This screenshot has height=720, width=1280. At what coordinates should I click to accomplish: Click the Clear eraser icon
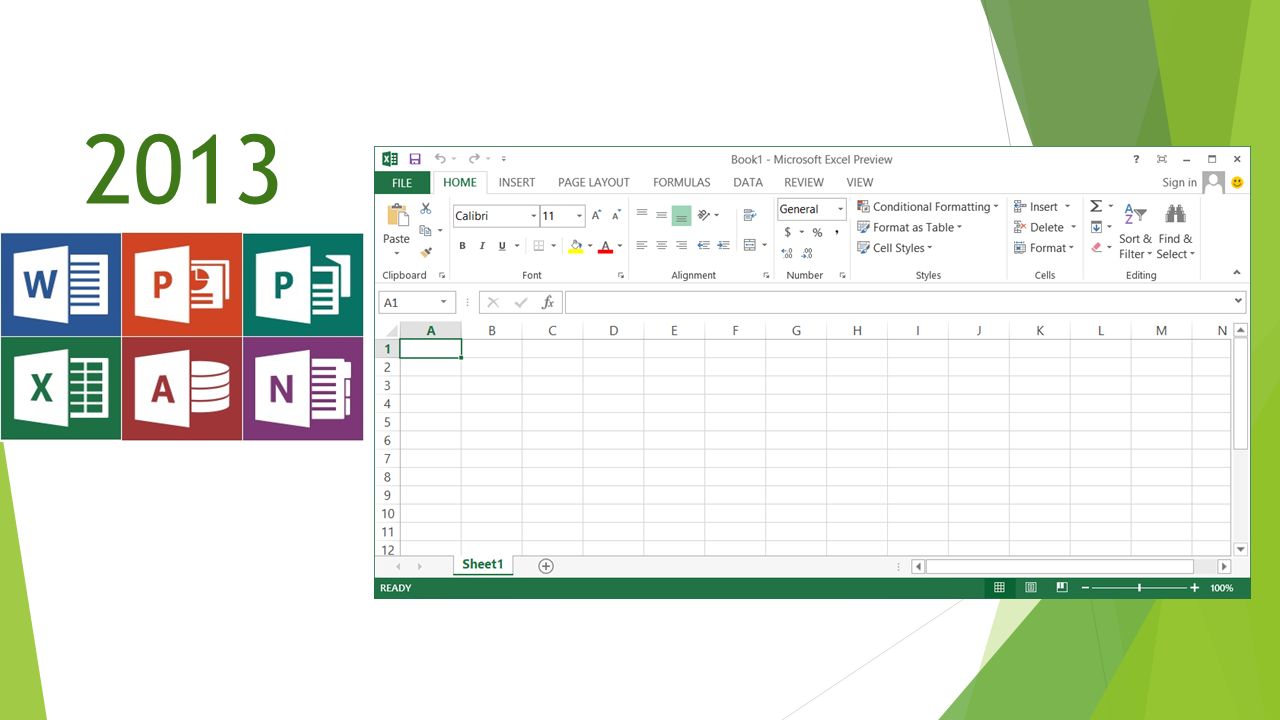(x=1096, y=247)
